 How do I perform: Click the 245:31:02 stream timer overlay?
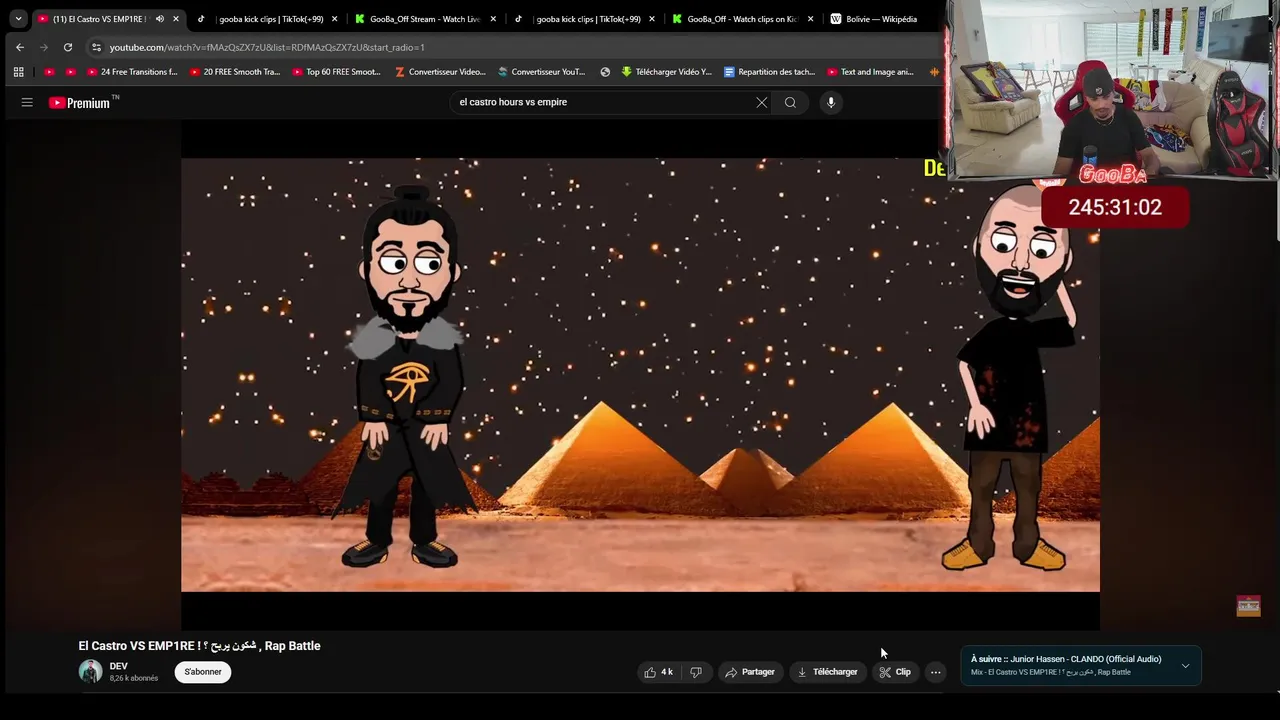1115,207
